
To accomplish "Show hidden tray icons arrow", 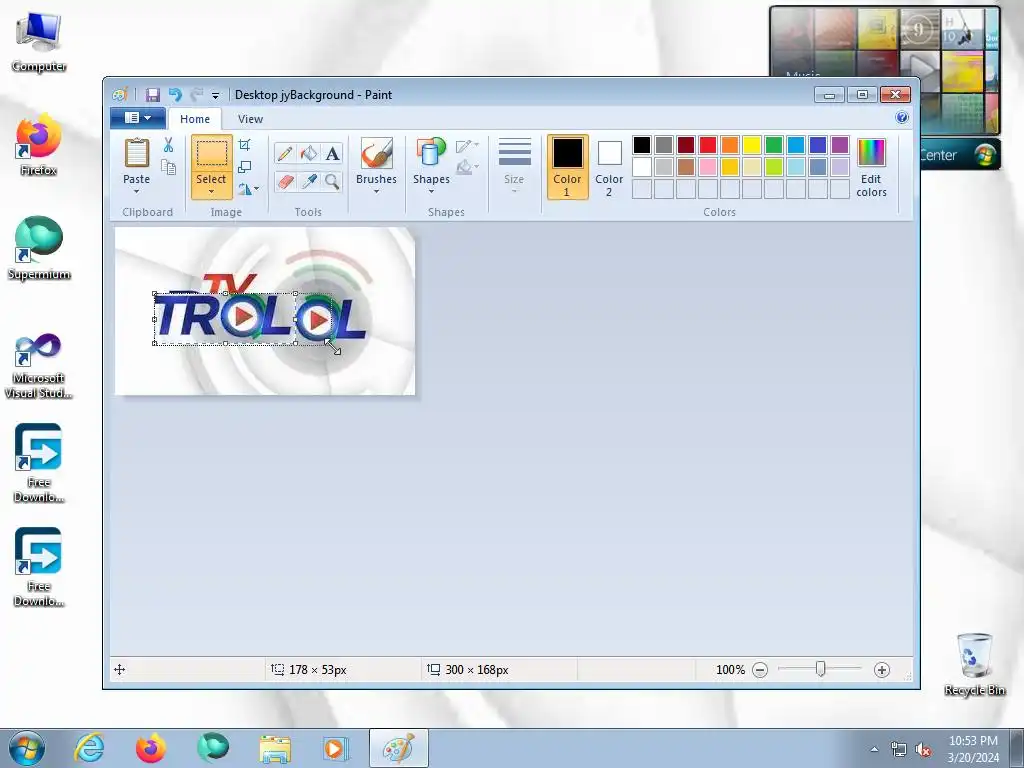I will [874, 750].
